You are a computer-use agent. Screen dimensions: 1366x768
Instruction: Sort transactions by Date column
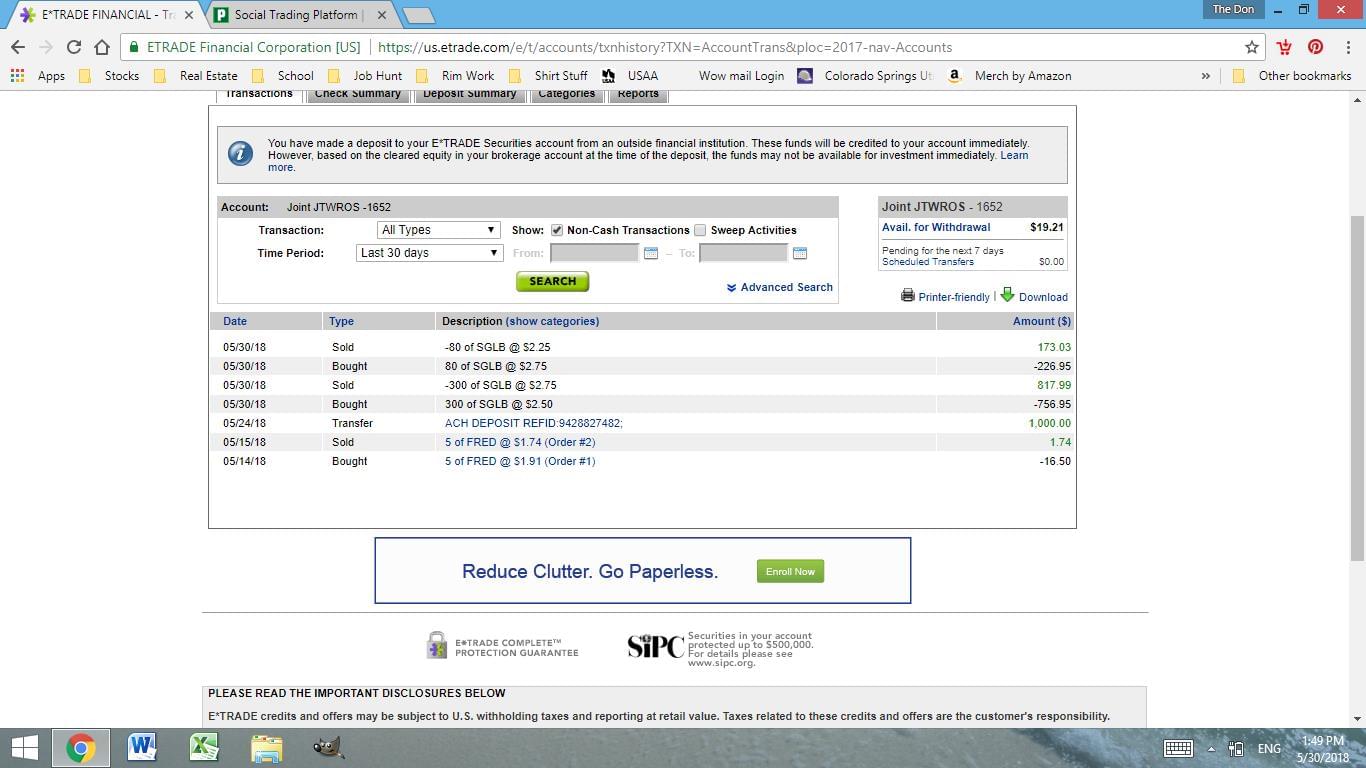235,321
